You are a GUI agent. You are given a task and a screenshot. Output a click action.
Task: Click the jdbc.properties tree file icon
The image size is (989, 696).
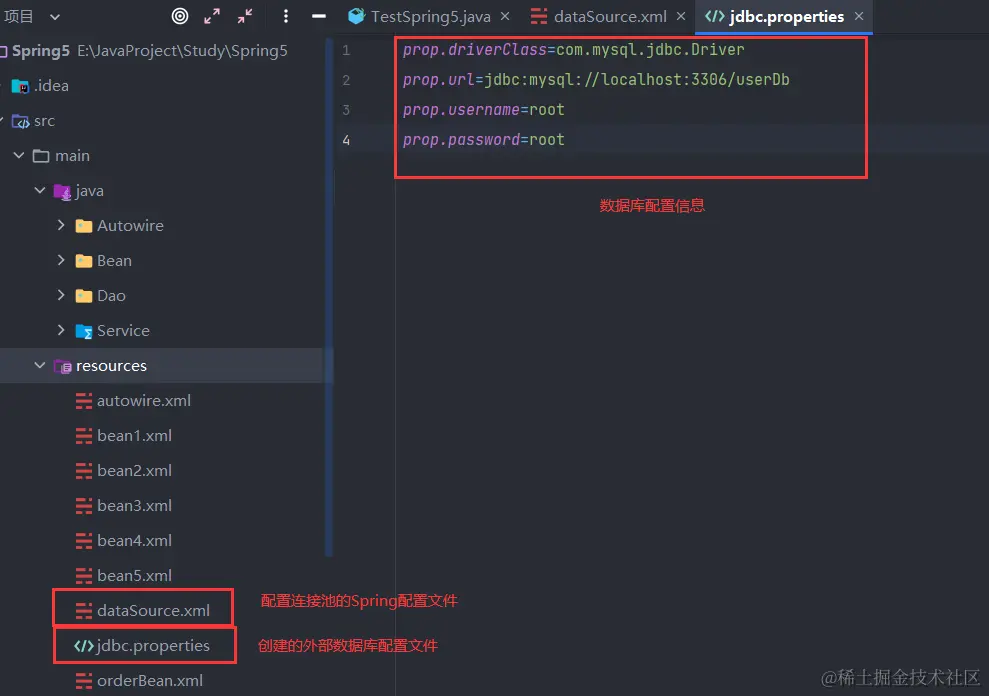pyautogui.click(x=83, y=646)
